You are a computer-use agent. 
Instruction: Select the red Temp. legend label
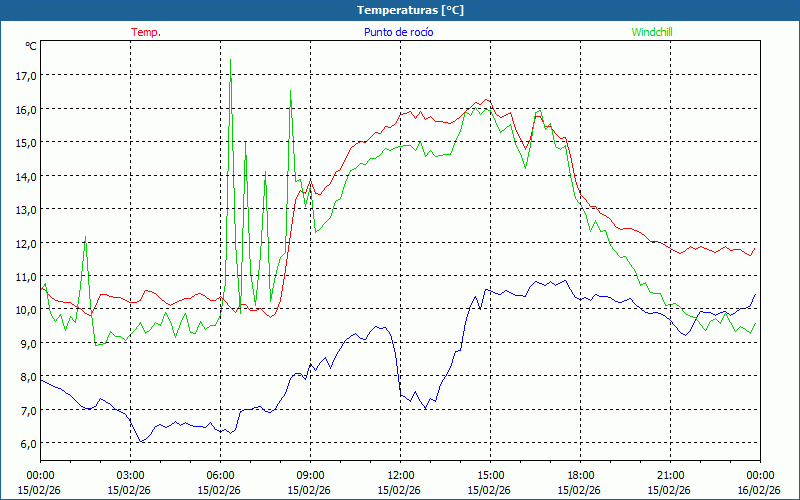(146, 32)
